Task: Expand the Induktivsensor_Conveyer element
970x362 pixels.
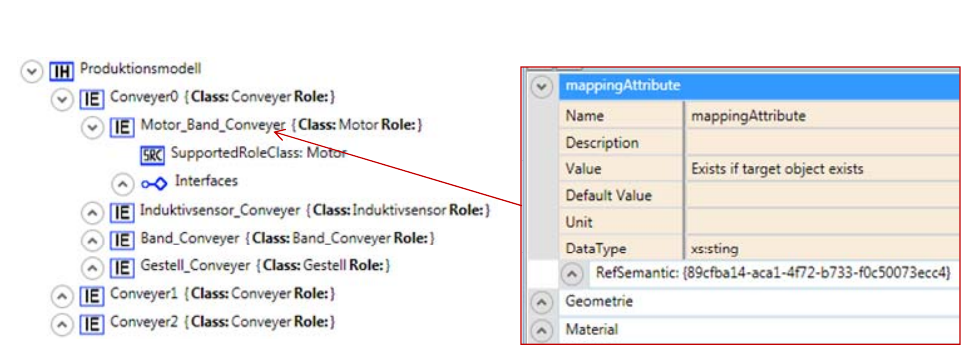Action: coord(92,212)
